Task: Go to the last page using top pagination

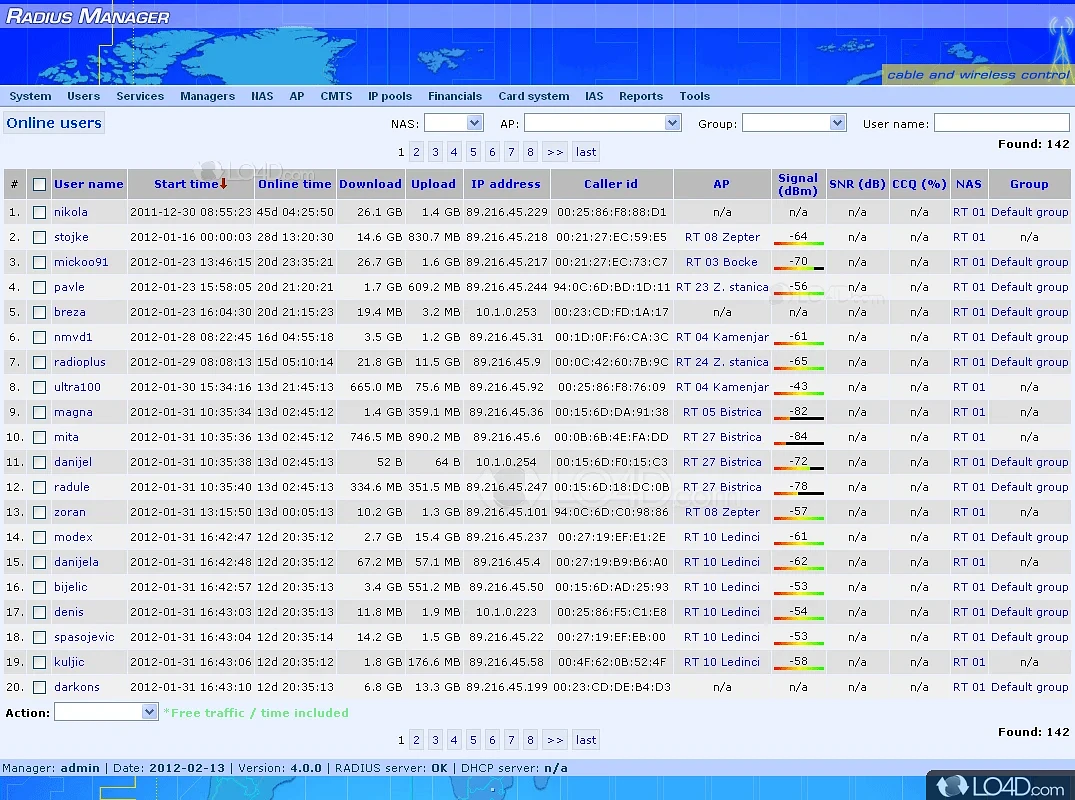Action: [x=586, y=152]
